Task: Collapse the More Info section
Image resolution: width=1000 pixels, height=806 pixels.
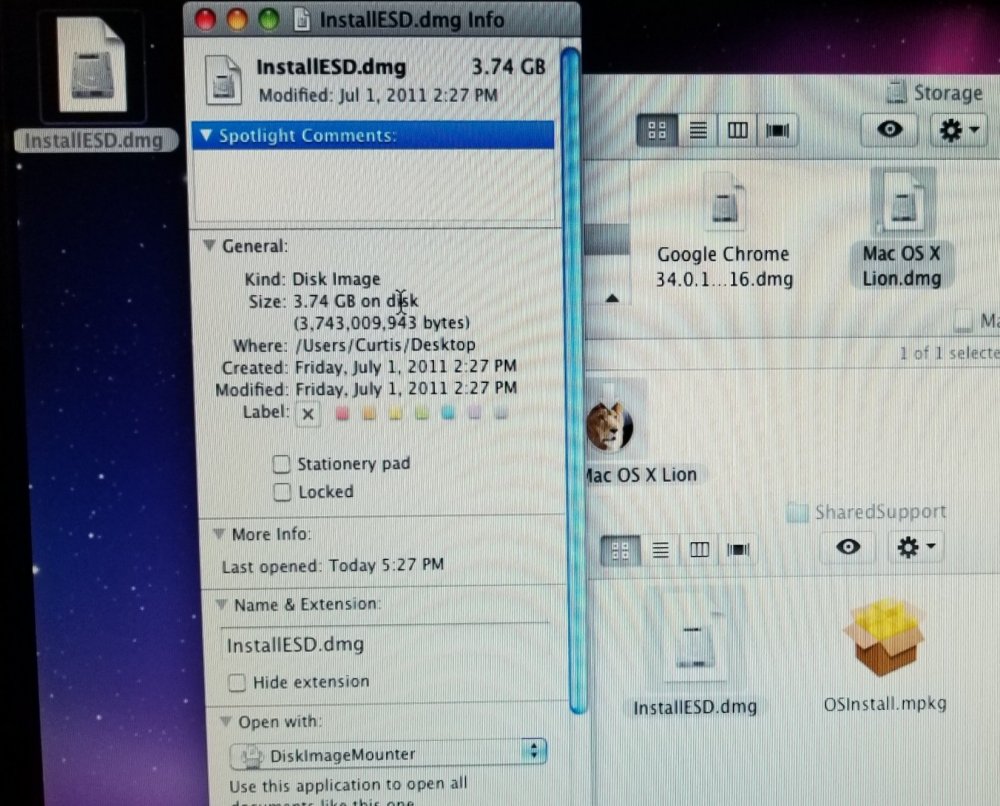Action: 219,534
